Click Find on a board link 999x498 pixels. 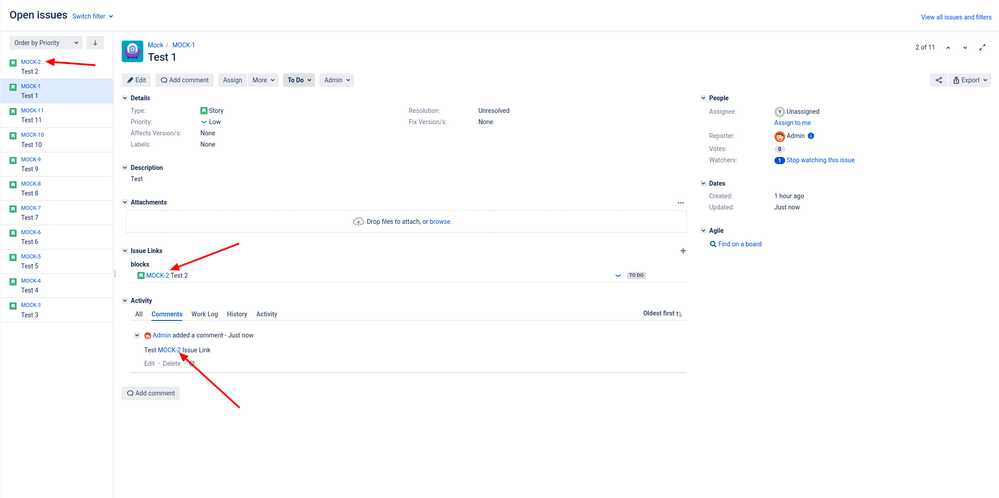coord(740,244)
